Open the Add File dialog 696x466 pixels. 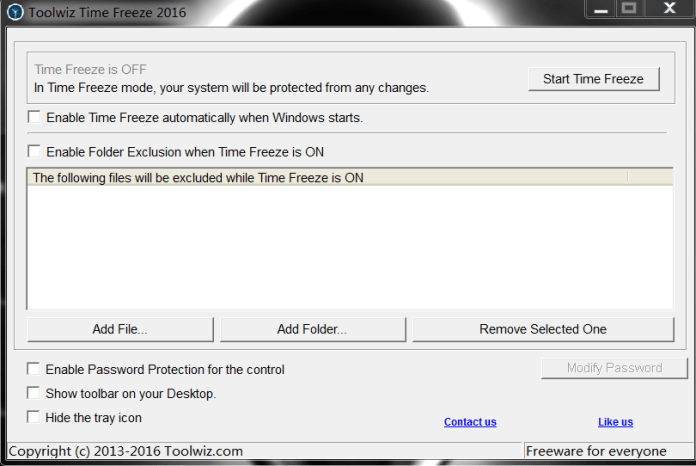pos(120,329)
